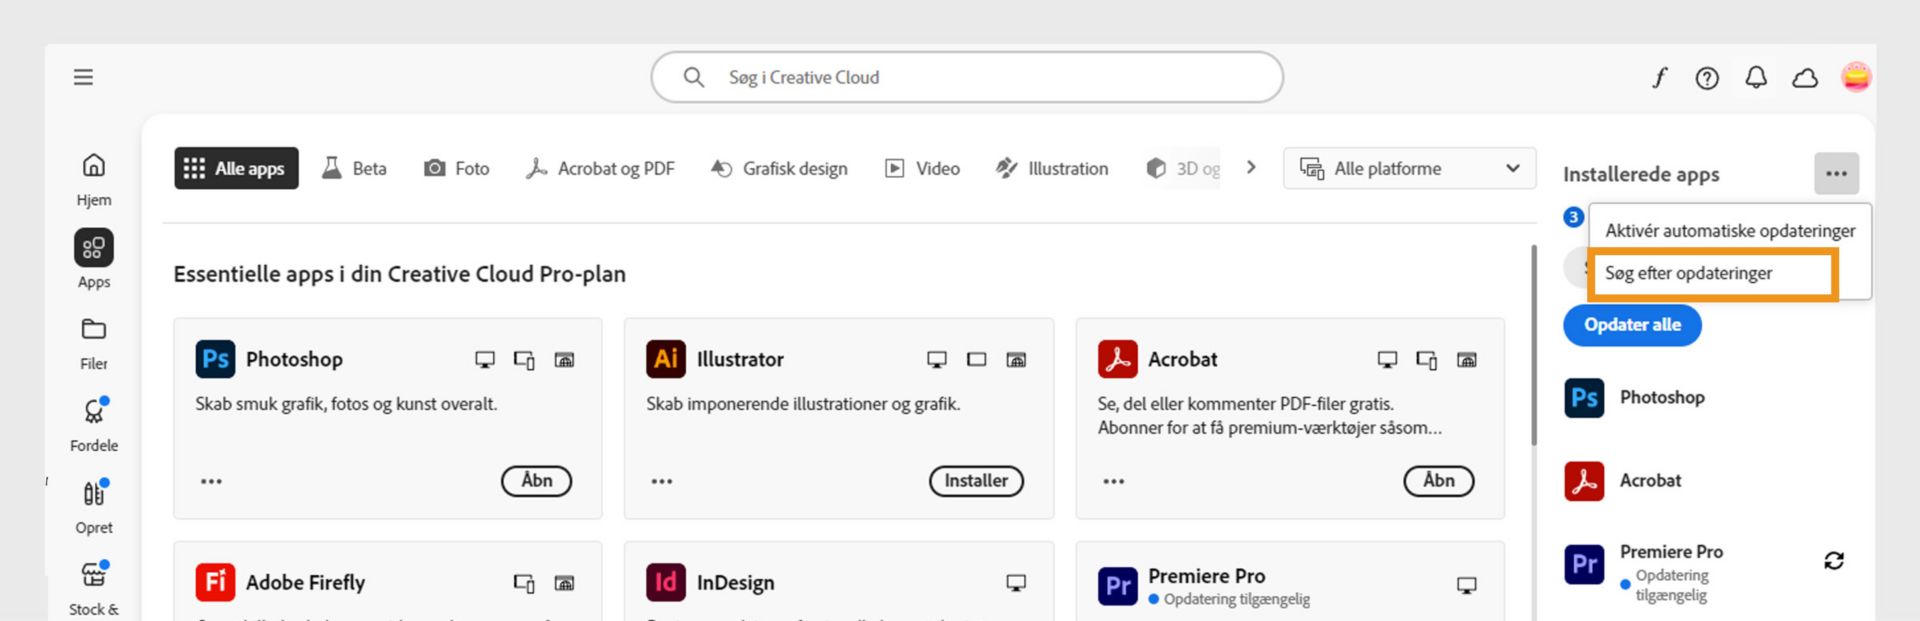Open the user profile avatar
This screenshot has height=621, width=1920.
click(1855, 78)
